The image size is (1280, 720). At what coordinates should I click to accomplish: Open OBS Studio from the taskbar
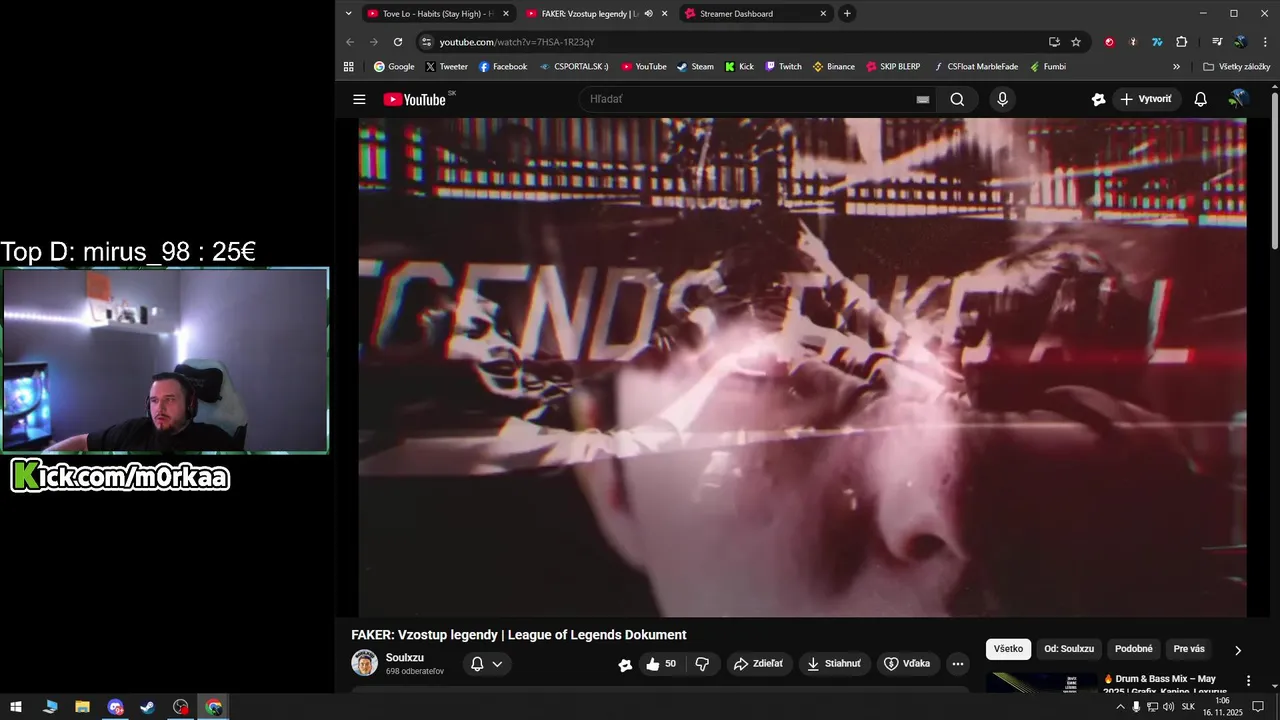[180, 707]
